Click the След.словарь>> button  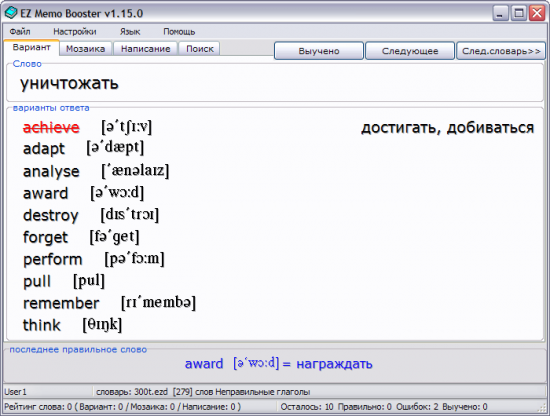501,51
